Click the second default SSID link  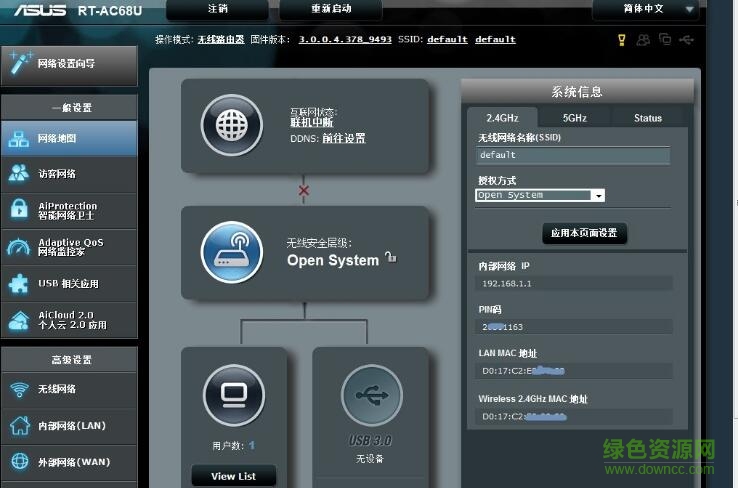[495, 40]
